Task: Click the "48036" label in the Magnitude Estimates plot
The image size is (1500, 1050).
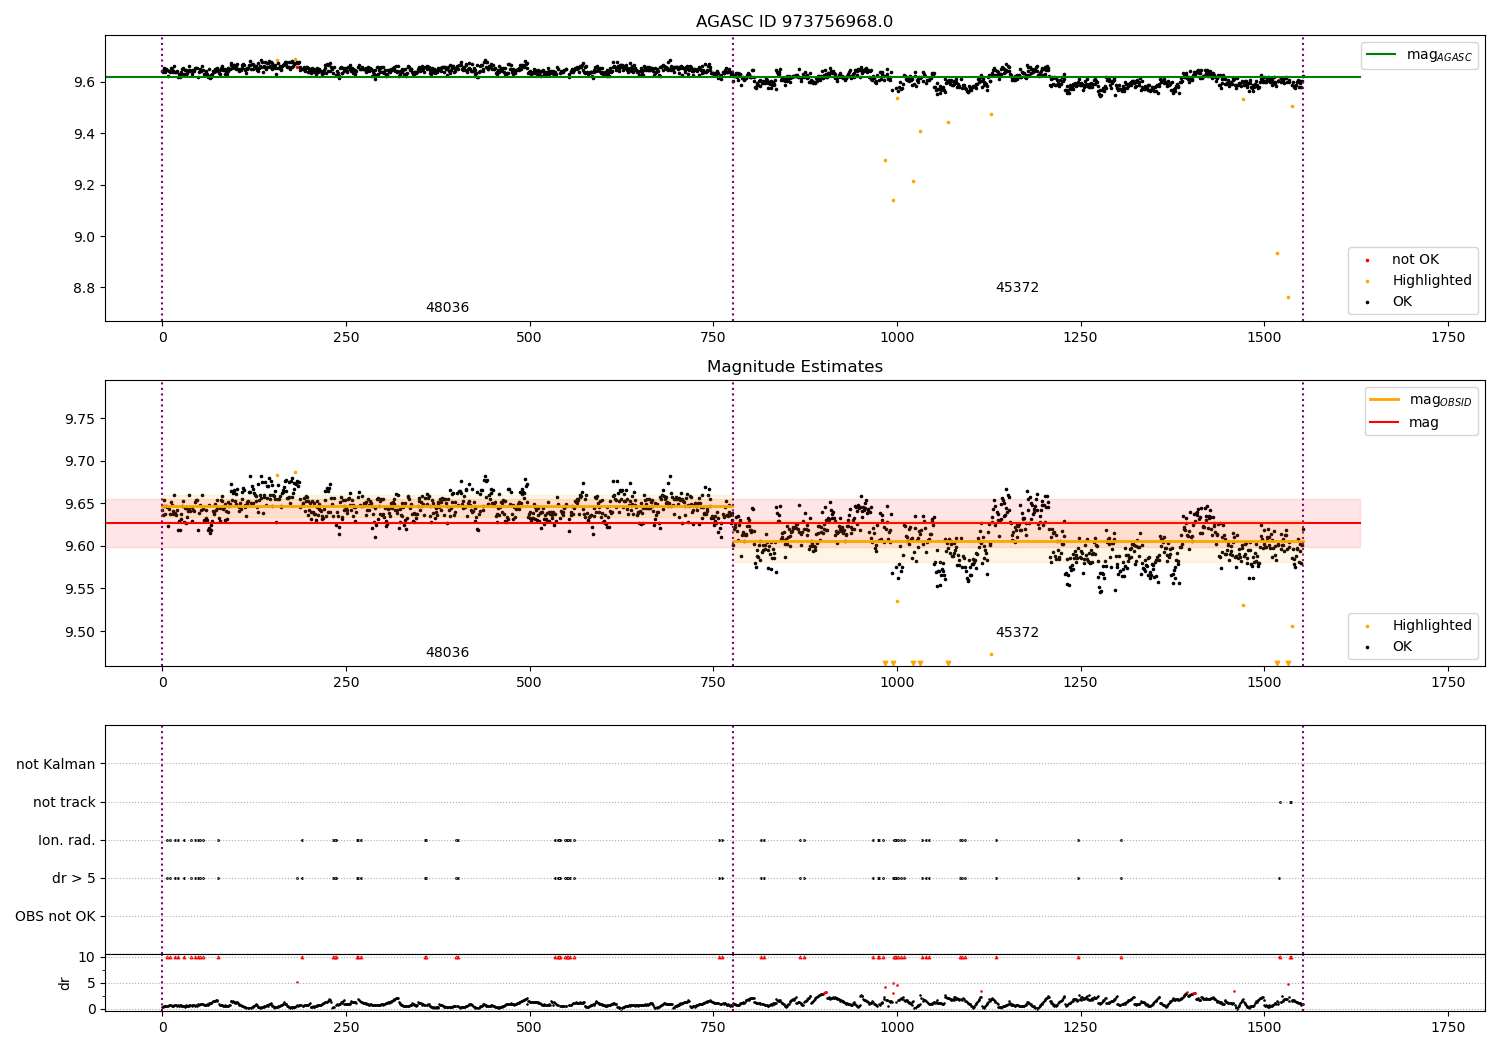Action: click(x=447, y=653)
